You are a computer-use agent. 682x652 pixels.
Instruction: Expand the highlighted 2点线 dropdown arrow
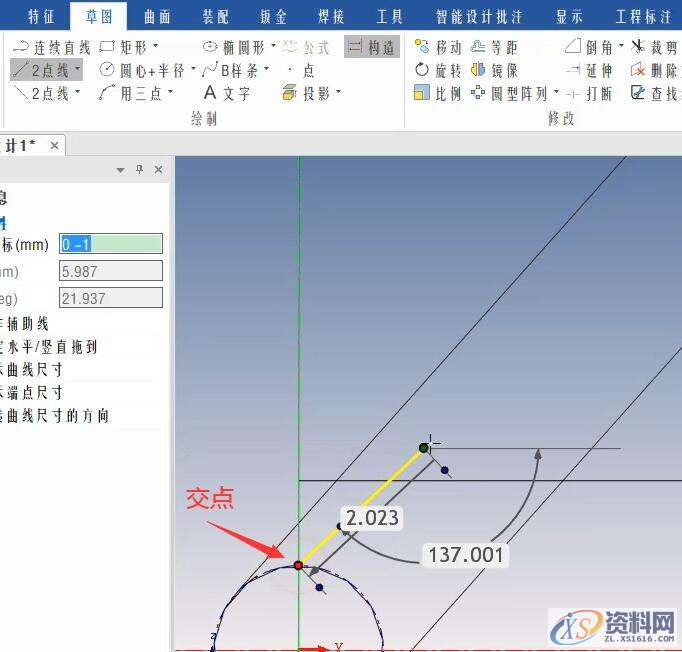pos(78,68)
